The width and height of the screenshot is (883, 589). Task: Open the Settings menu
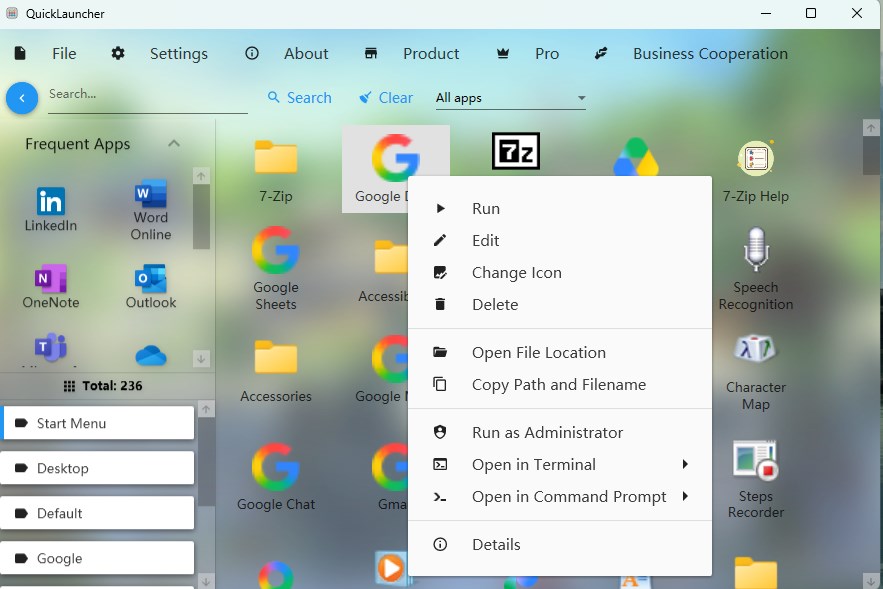pos(179,53)
